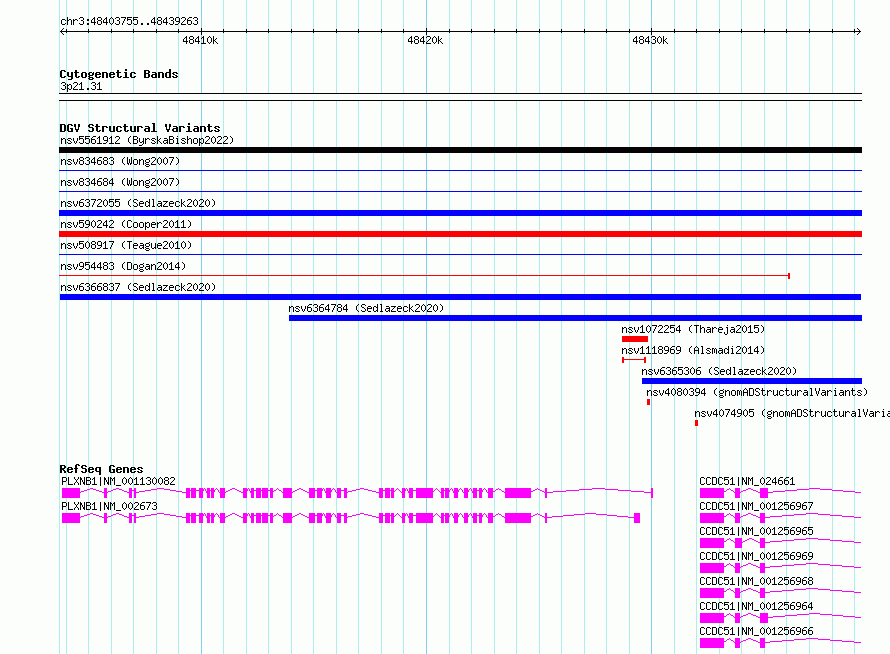Open CCDC51|NM_001256965 transcript label
This screenshot has width=890, height=654.
coord(756,531)
